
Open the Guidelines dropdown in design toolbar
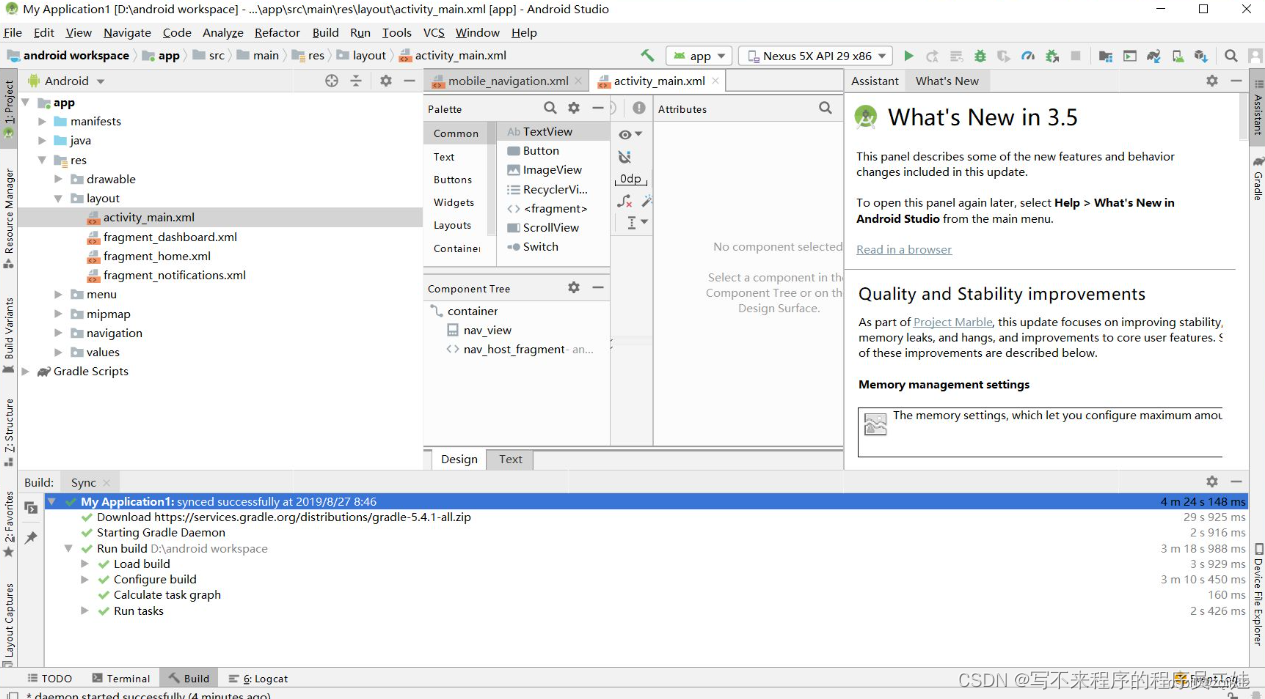[x=637, y=223]
